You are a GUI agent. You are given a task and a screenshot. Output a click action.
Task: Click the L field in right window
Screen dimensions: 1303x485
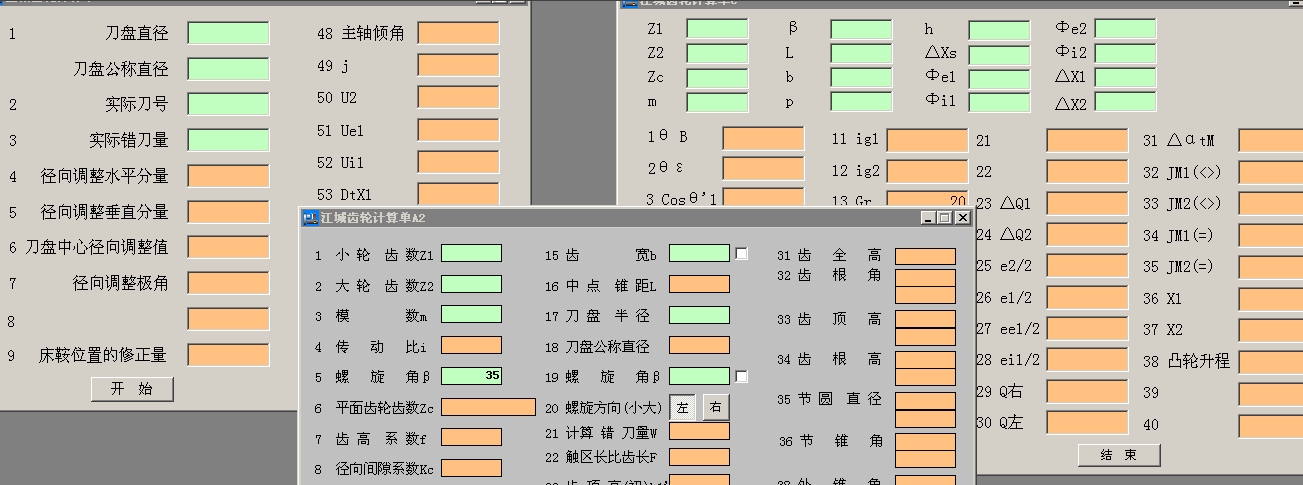[x=861, y=54]
